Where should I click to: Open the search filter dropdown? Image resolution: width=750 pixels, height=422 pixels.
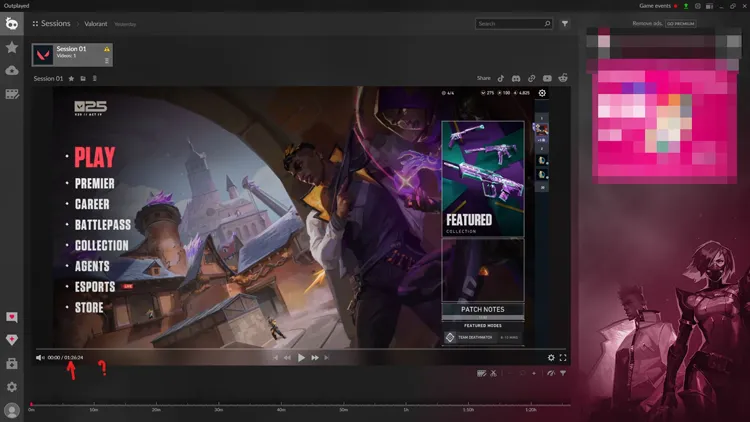pos(564,23)
